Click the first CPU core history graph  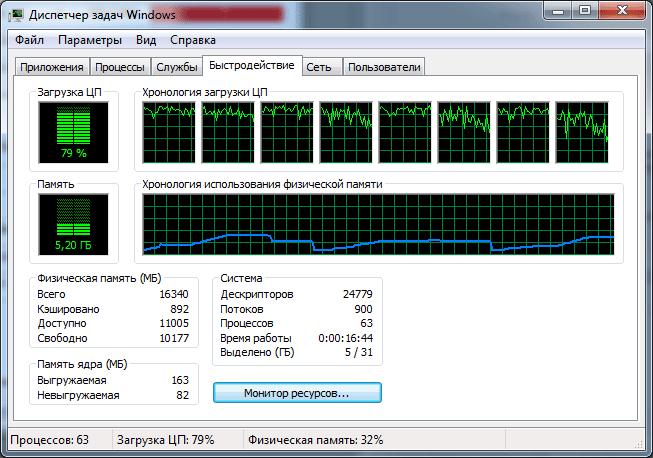coord(169,132)
